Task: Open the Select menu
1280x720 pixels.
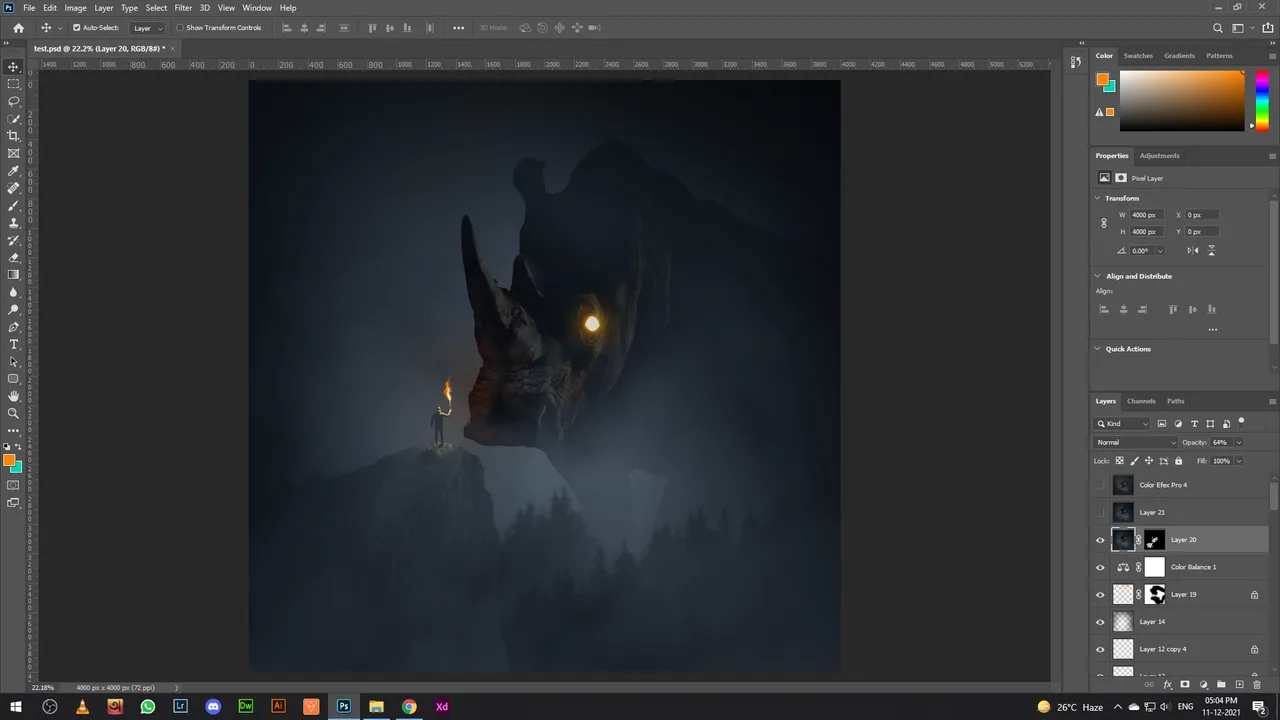Action: [156, 7]
